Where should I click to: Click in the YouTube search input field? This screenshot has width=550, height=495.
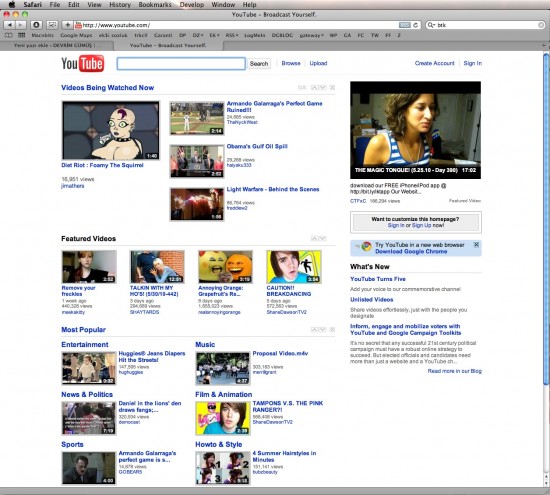pos(181,63)
